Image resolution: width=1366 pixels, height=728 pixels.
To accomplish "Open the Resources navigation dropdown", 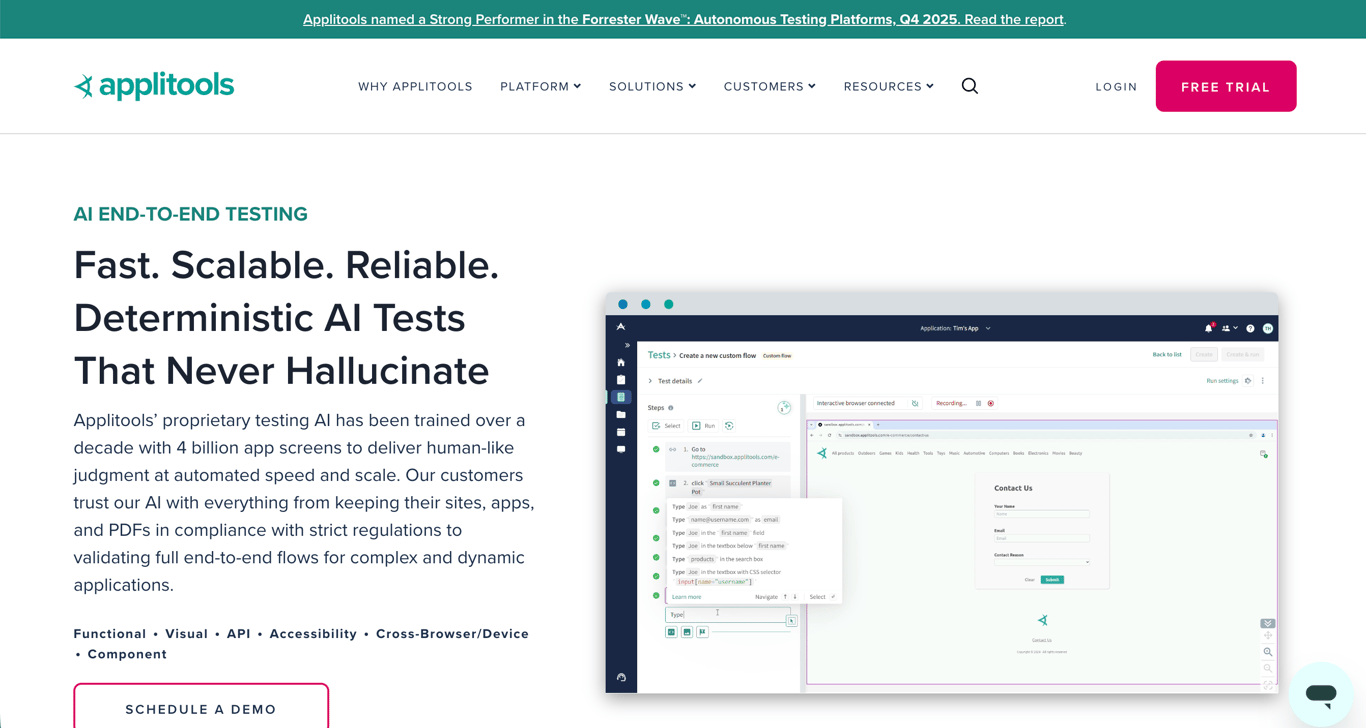I will tap(888, 86).
